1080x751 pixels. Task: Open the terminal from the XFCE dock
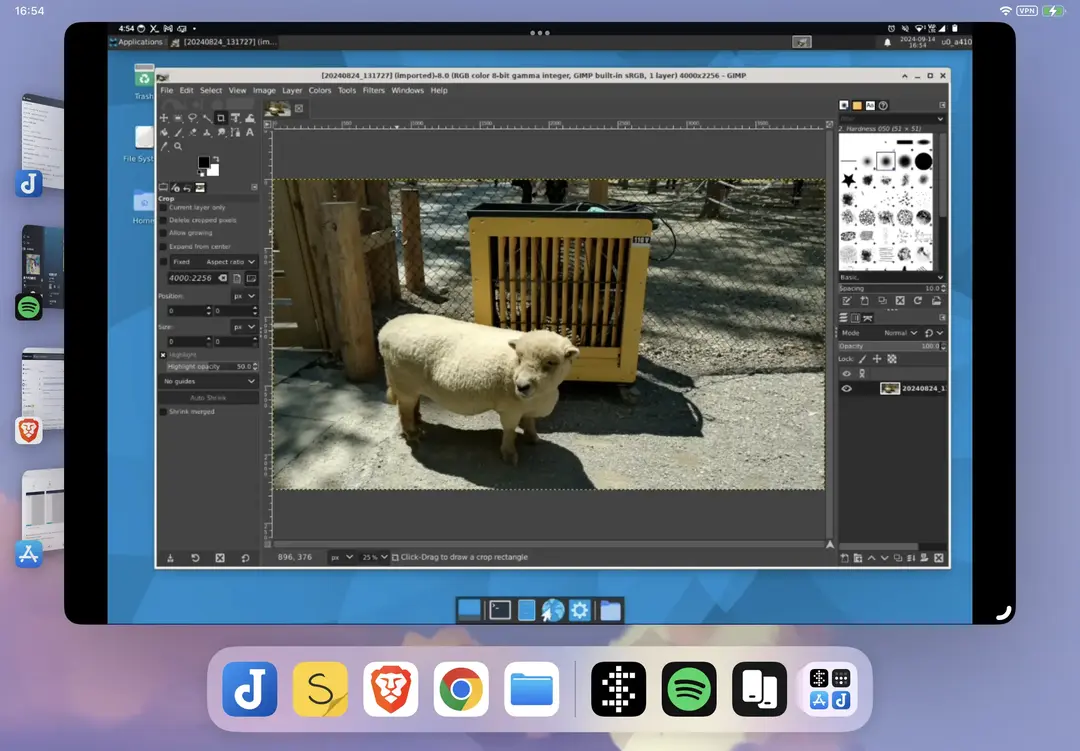(x=500, y=610)
